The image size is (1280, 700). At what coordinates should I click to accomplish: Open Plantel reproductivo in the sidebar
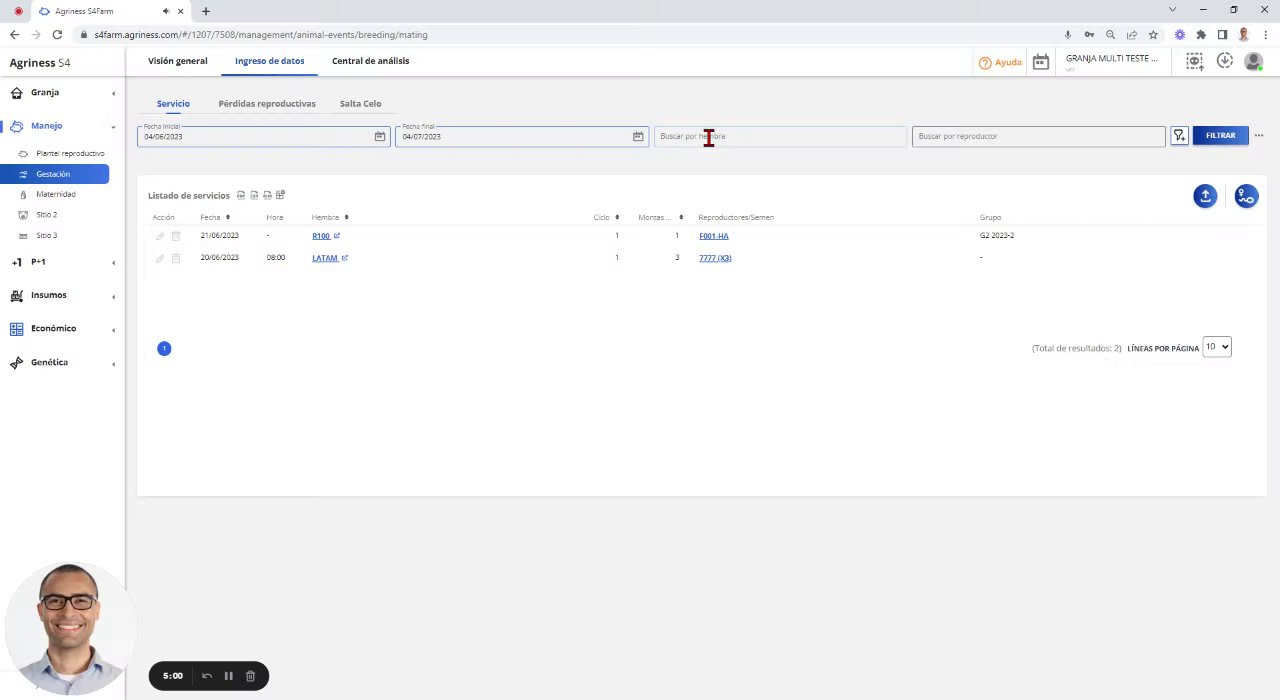coord(70,154)
